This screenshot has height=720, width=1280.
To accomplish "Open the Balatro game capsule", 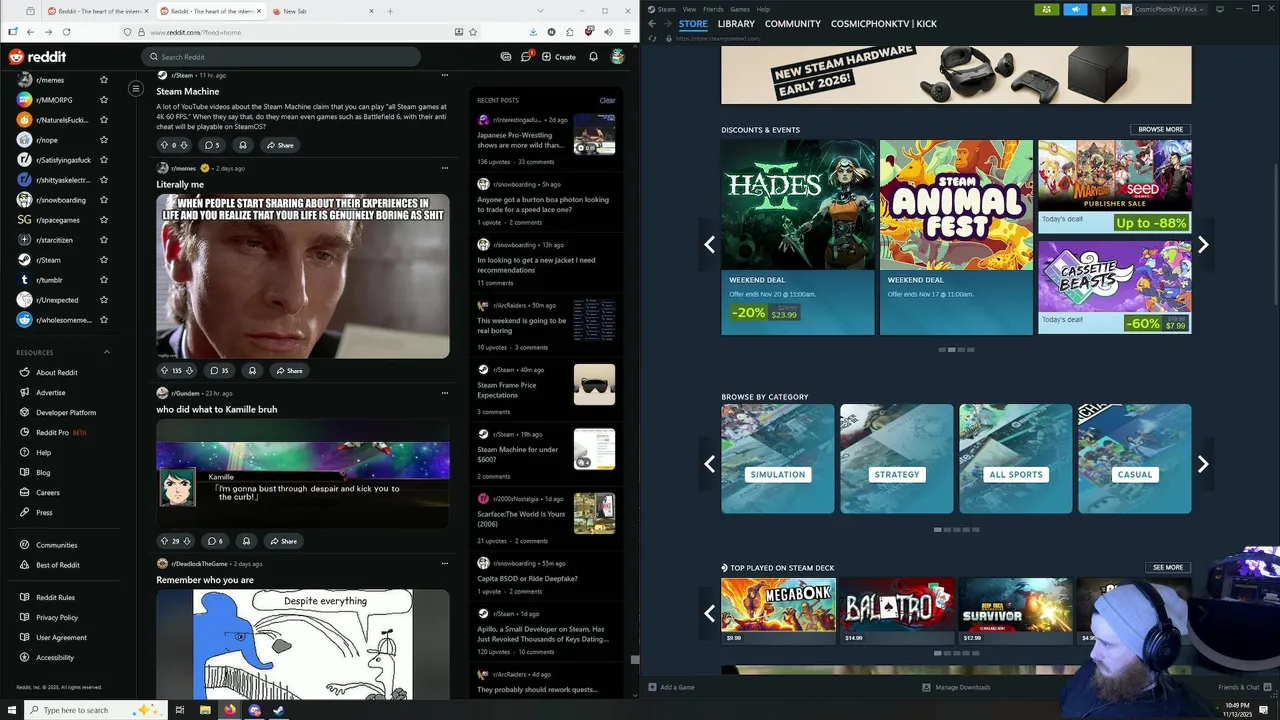I will click(897, 611).
